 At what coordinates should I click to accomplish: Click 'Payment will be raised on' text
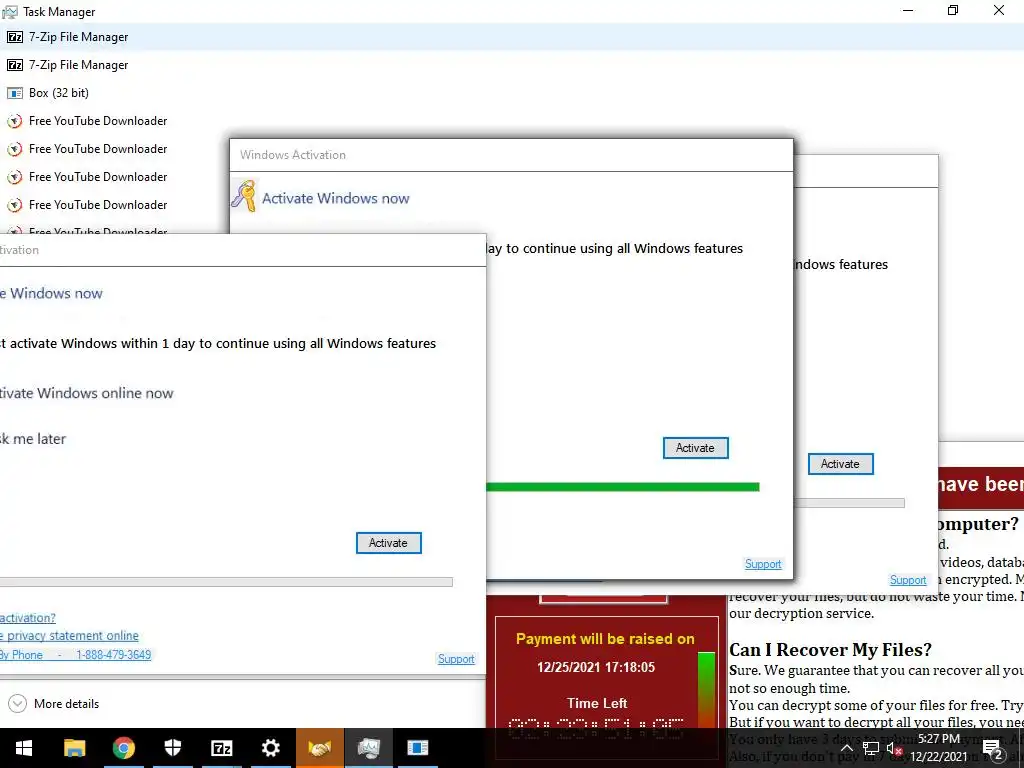click(605, 639)
